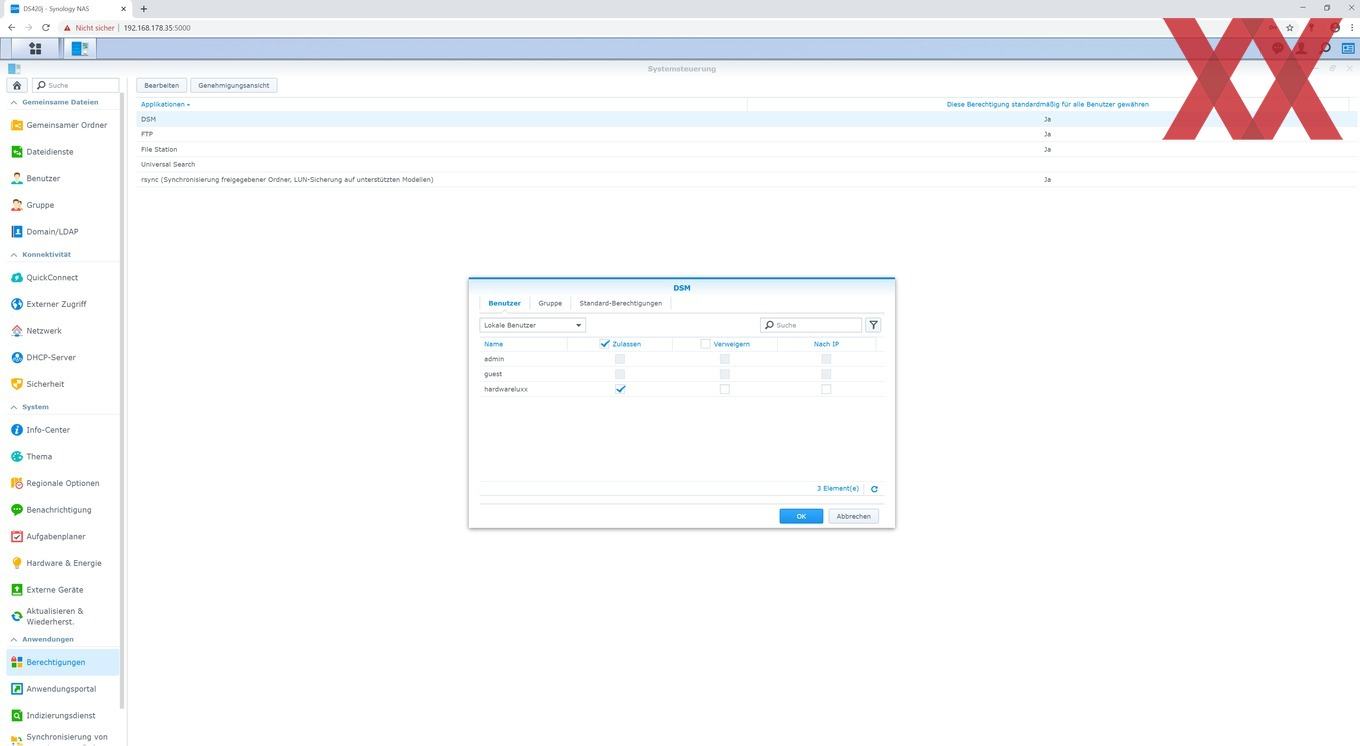Image resolution: width=1360 pixels, height=746 pixels.
Task: Click OK in the DSM dialog
Action: [x=801, y=516]
